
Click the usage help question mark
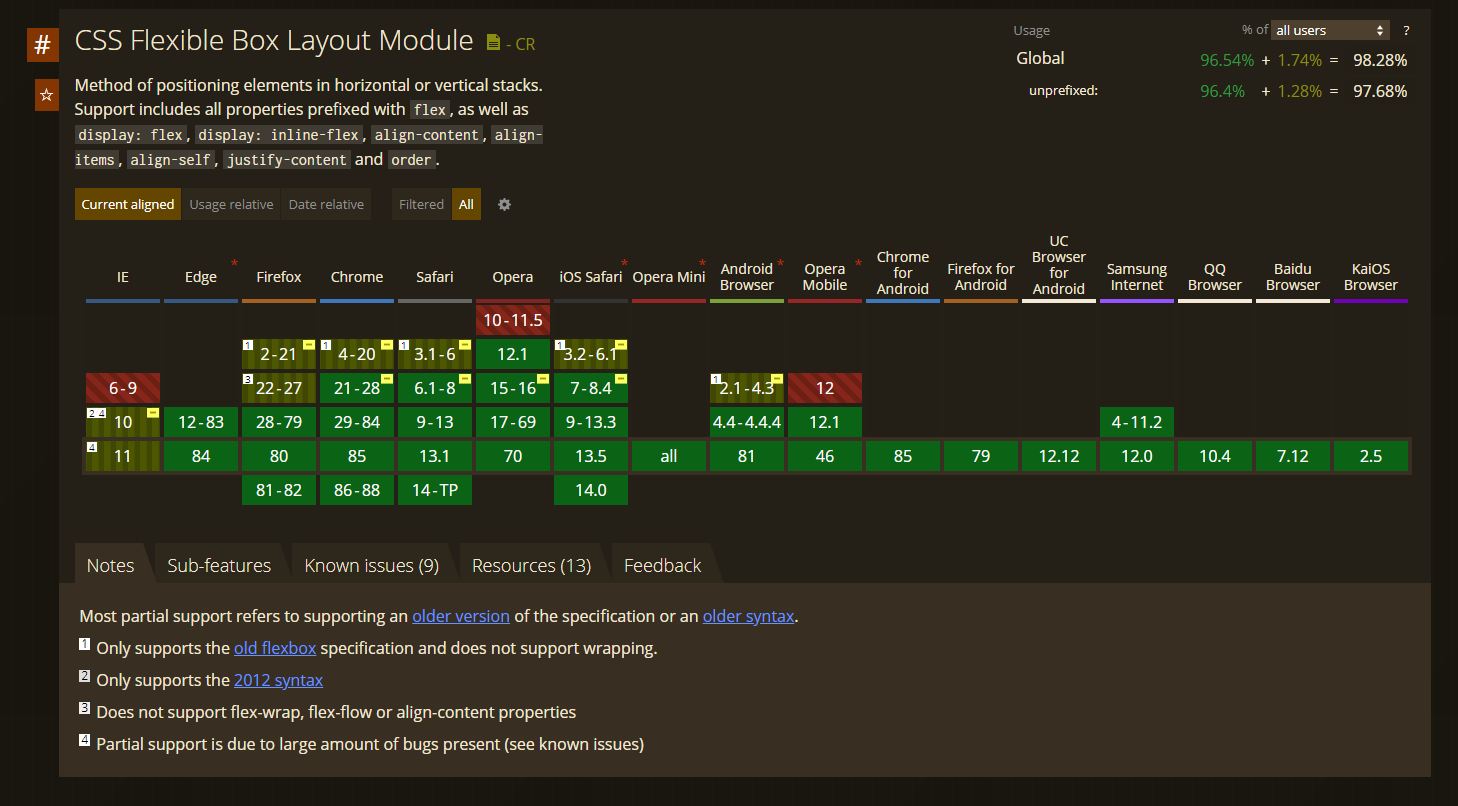click(x=1406, y=31)
